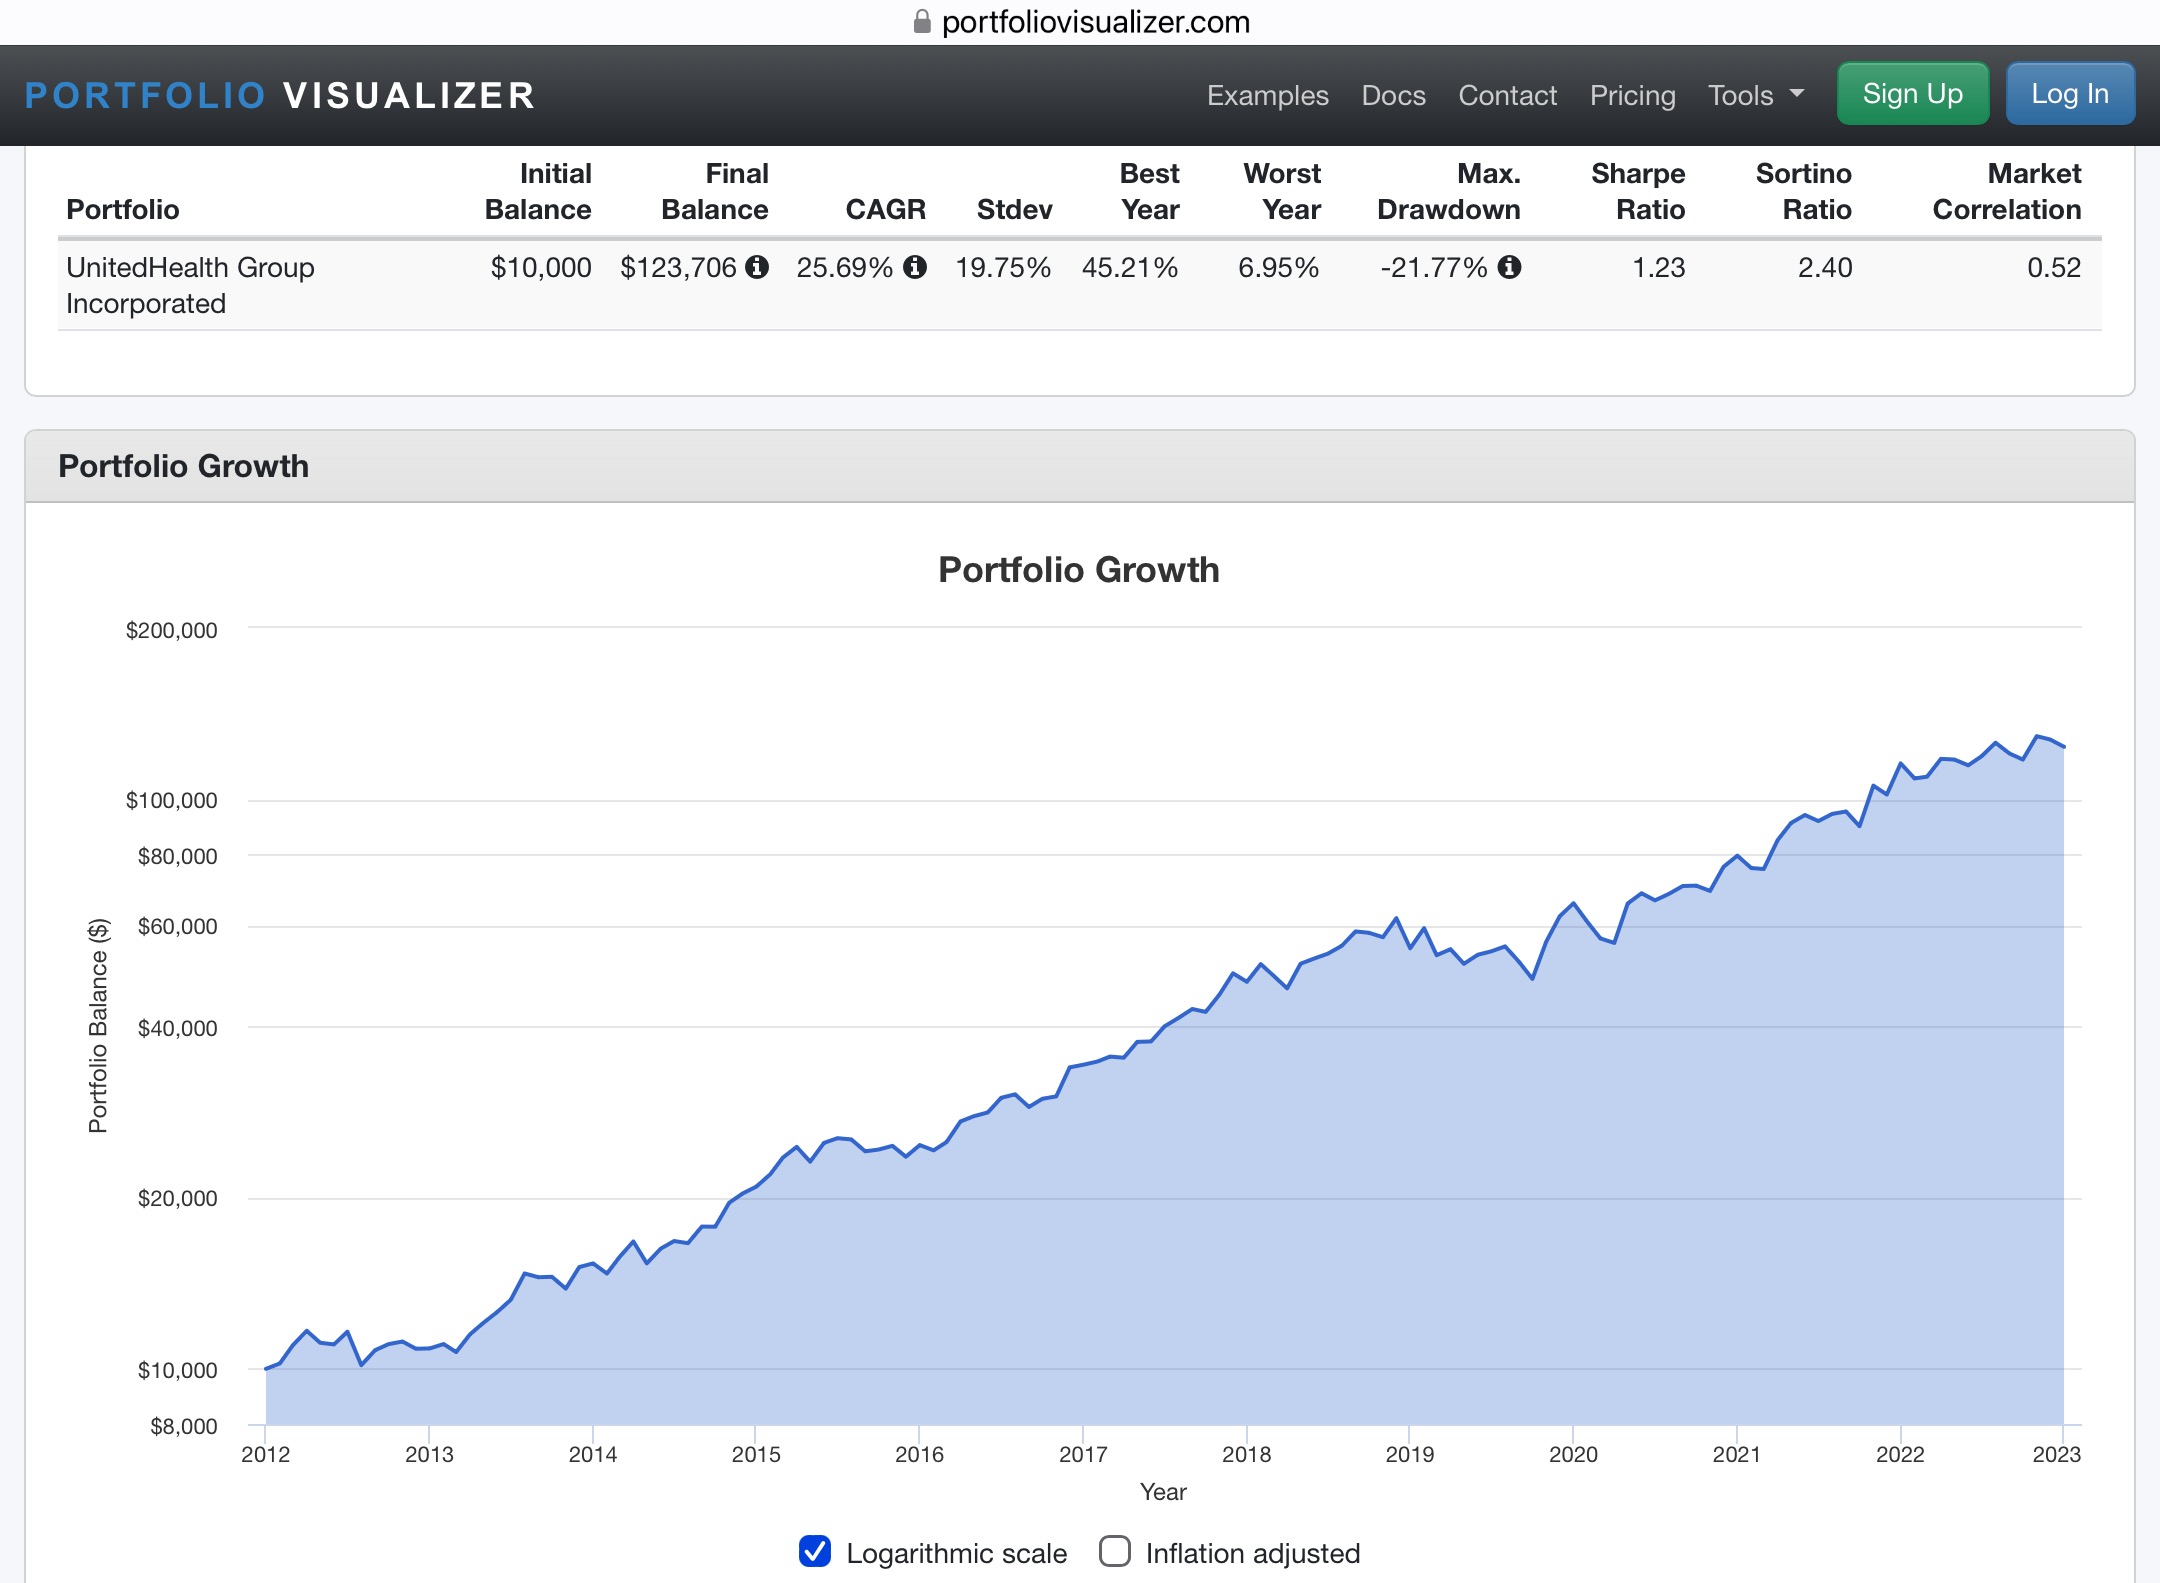Image resolution: width=2160 pixels, height=1583 pixels.
Task: Click the 2012 x-axis label
Action: [x=265, y=1454]
